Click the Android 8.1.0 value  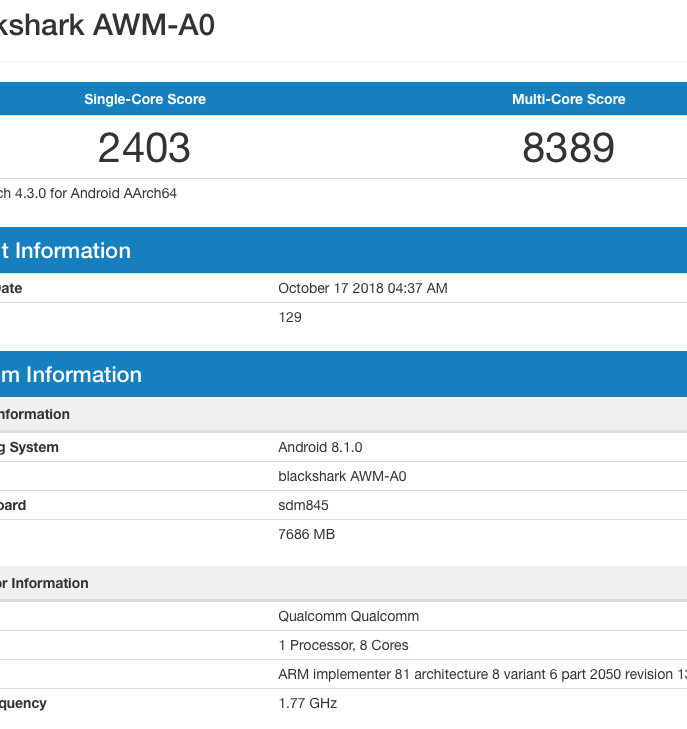click(320, 447)
